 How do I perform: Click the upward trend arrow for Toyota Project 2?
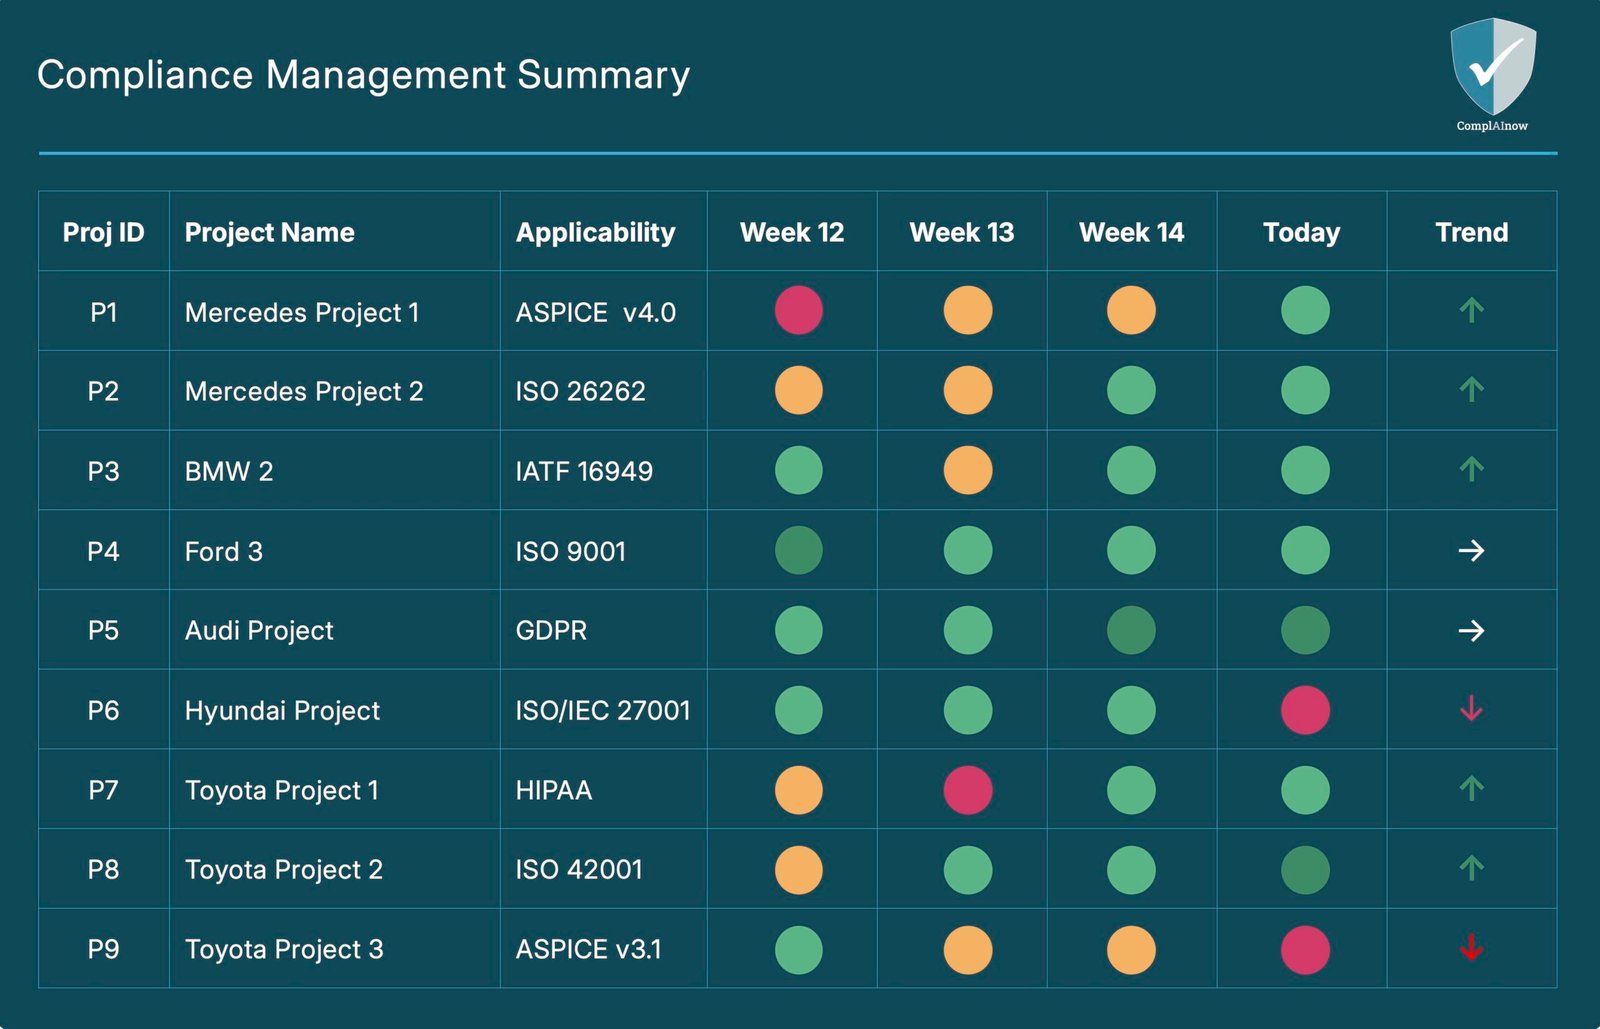click(x=1470, y=869)
